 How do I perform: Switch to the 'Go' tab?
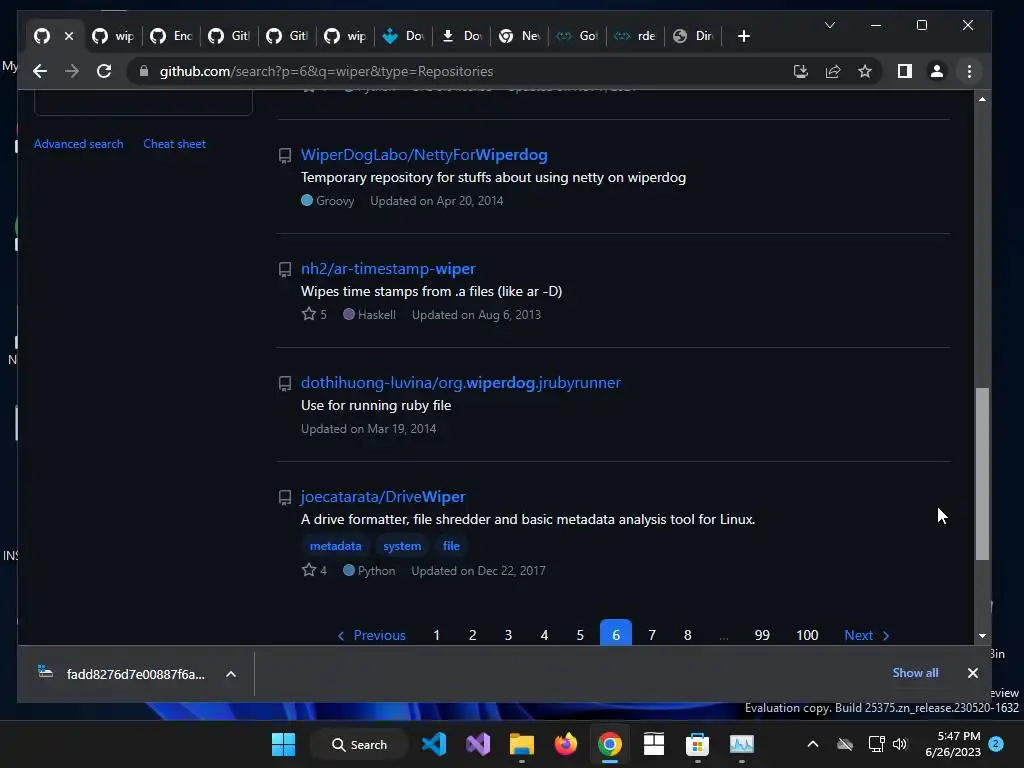click(x=579, y=36)
